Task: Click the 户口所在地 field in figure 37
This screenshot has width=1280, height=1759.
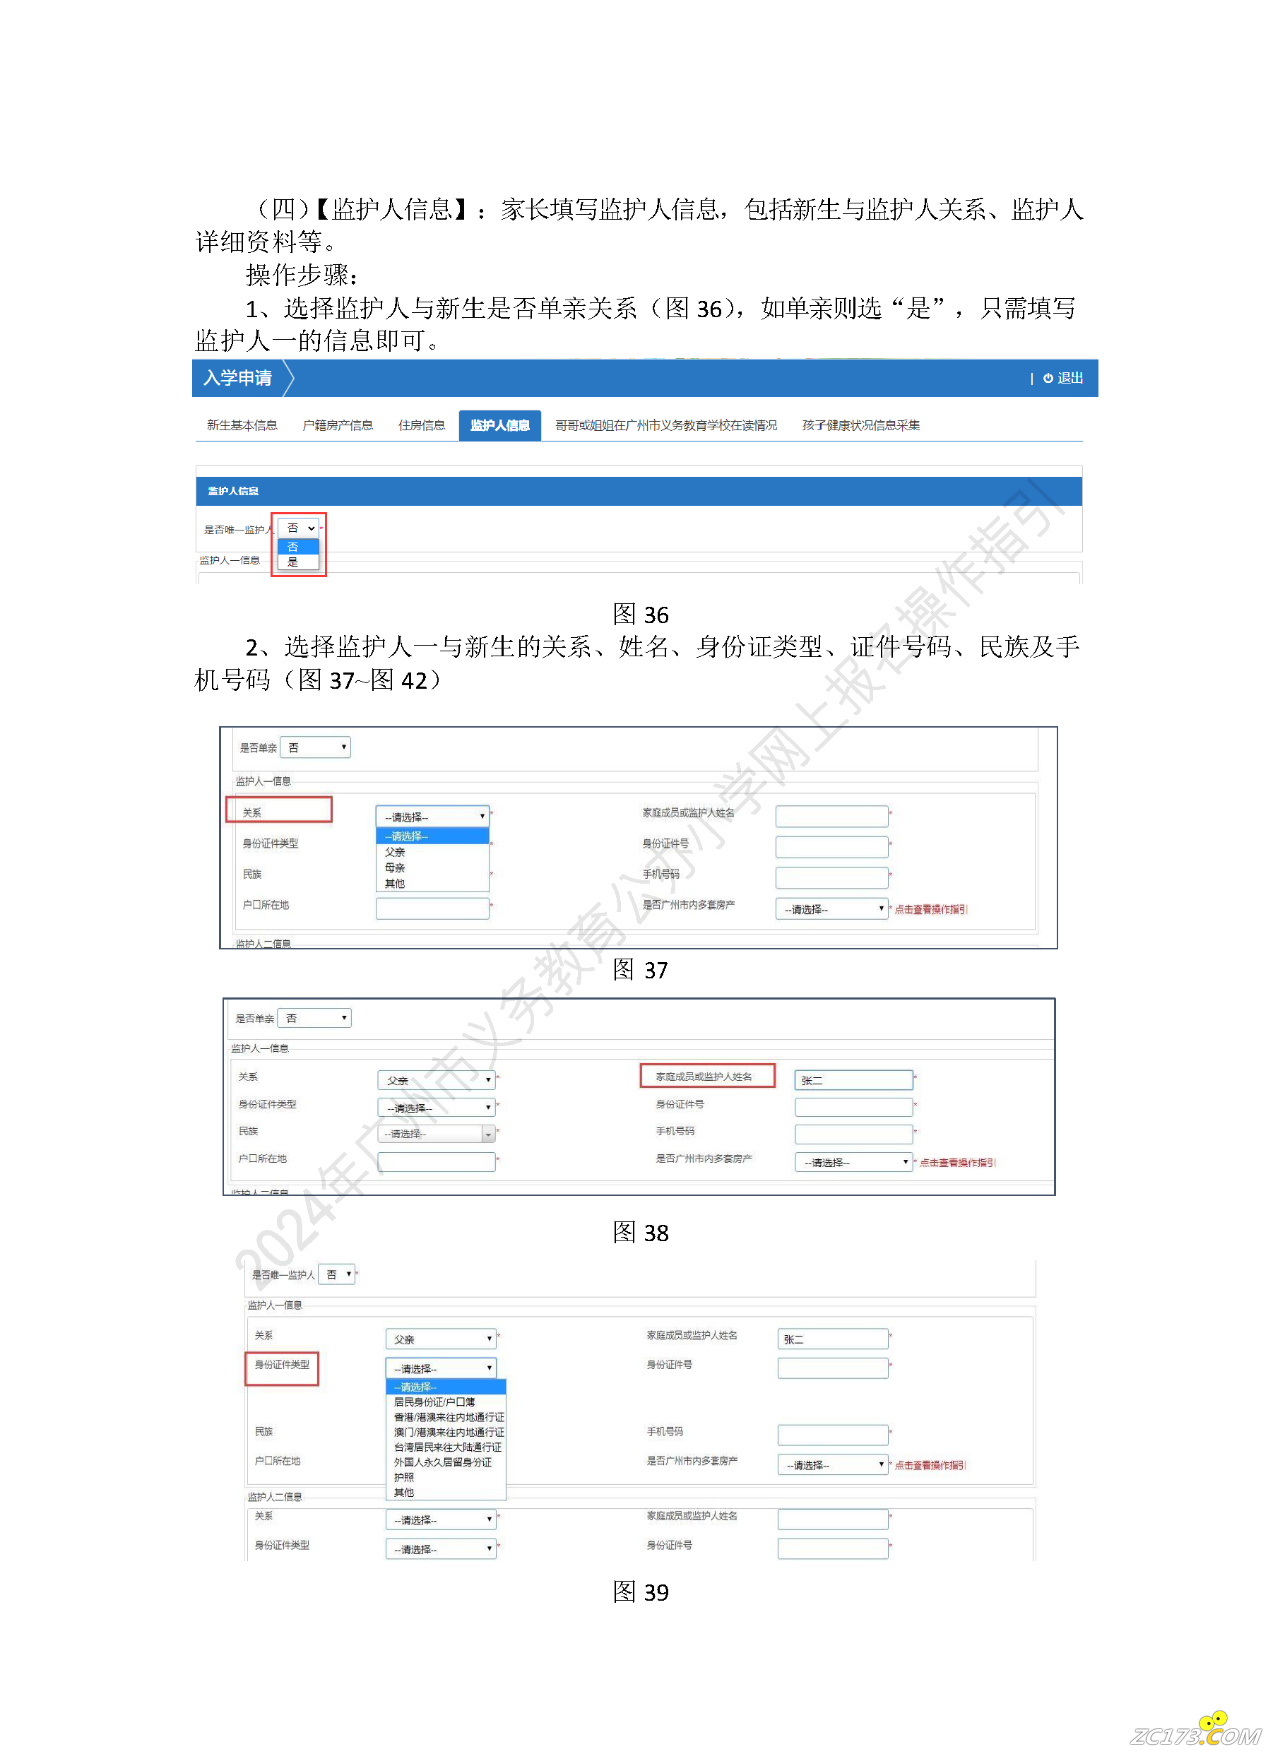Action: [x=432, y=908]
